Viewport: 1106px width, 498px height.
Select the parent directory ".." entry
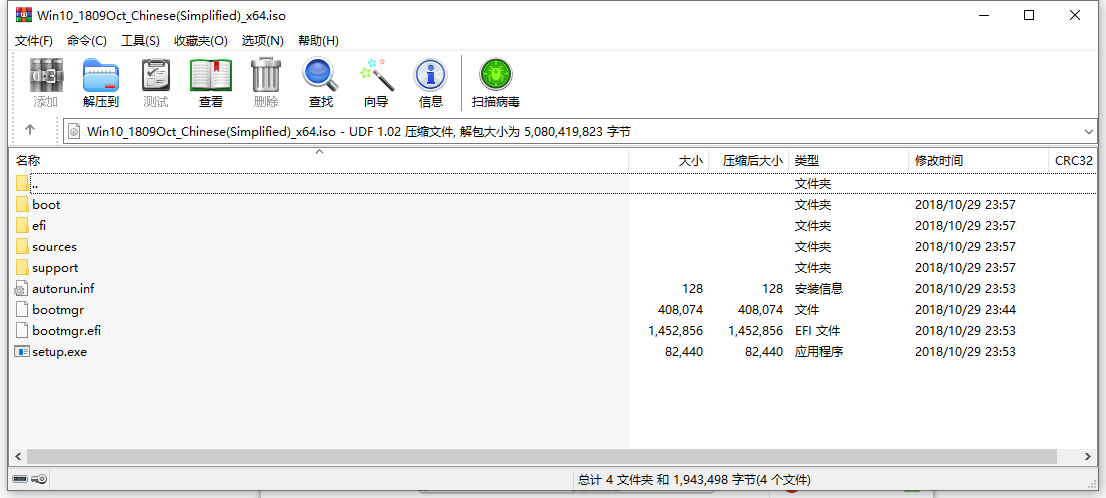(35, 184)
